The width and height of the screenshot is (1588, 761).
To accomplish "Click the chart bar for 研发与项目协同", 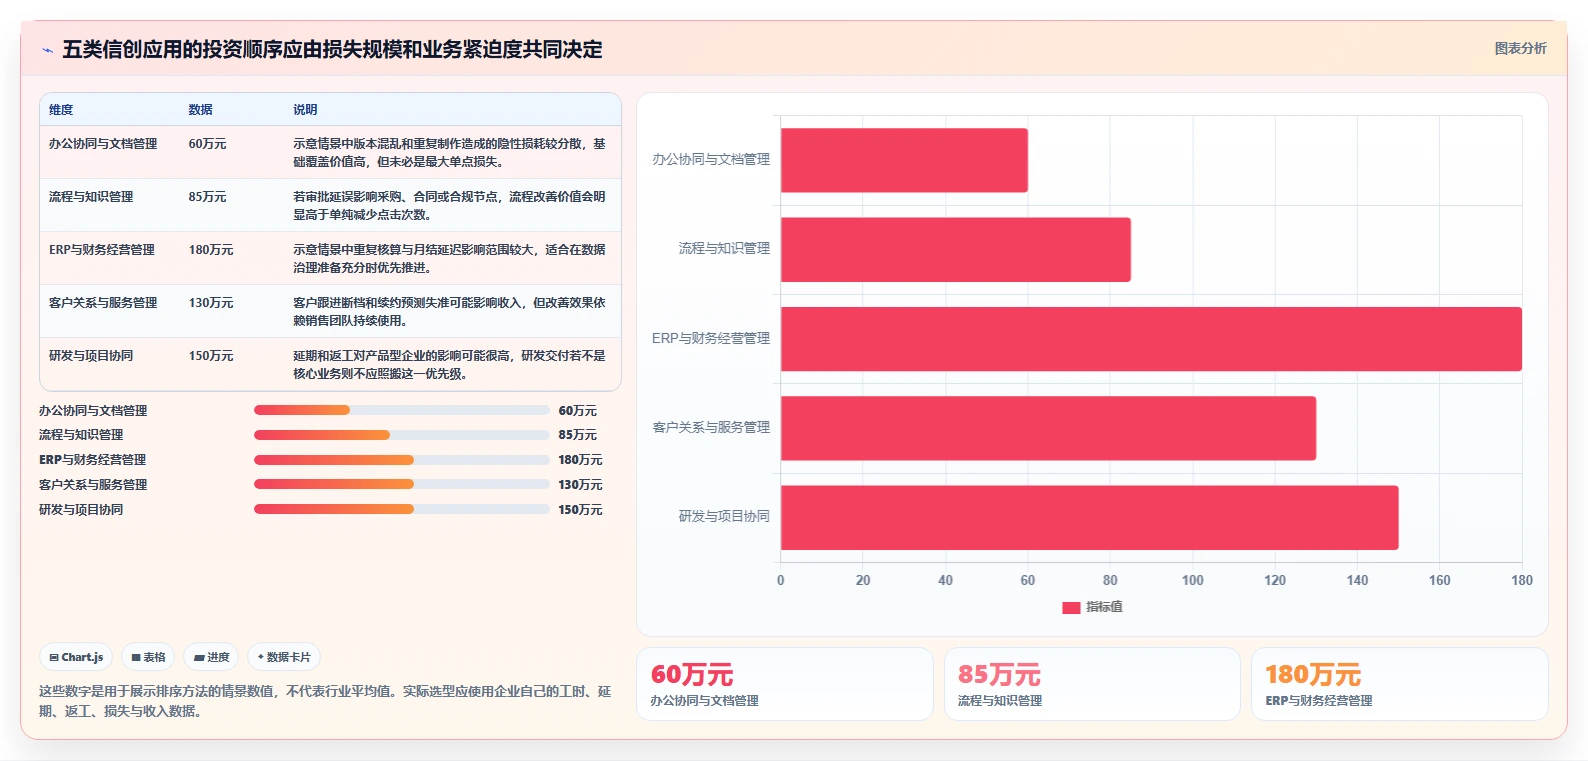I will 1089,518.
